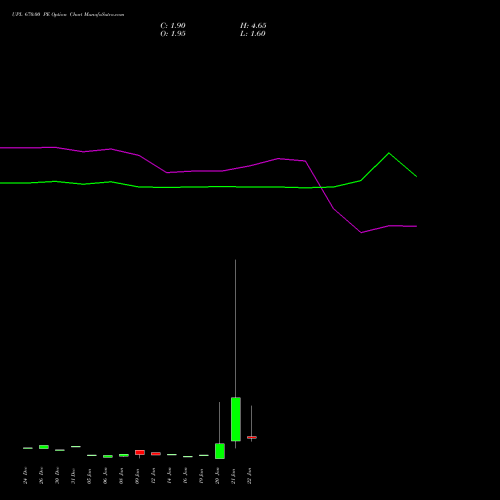Click the green candle for 08 Jan
The image size is (500, 500).
pos(124,455)
